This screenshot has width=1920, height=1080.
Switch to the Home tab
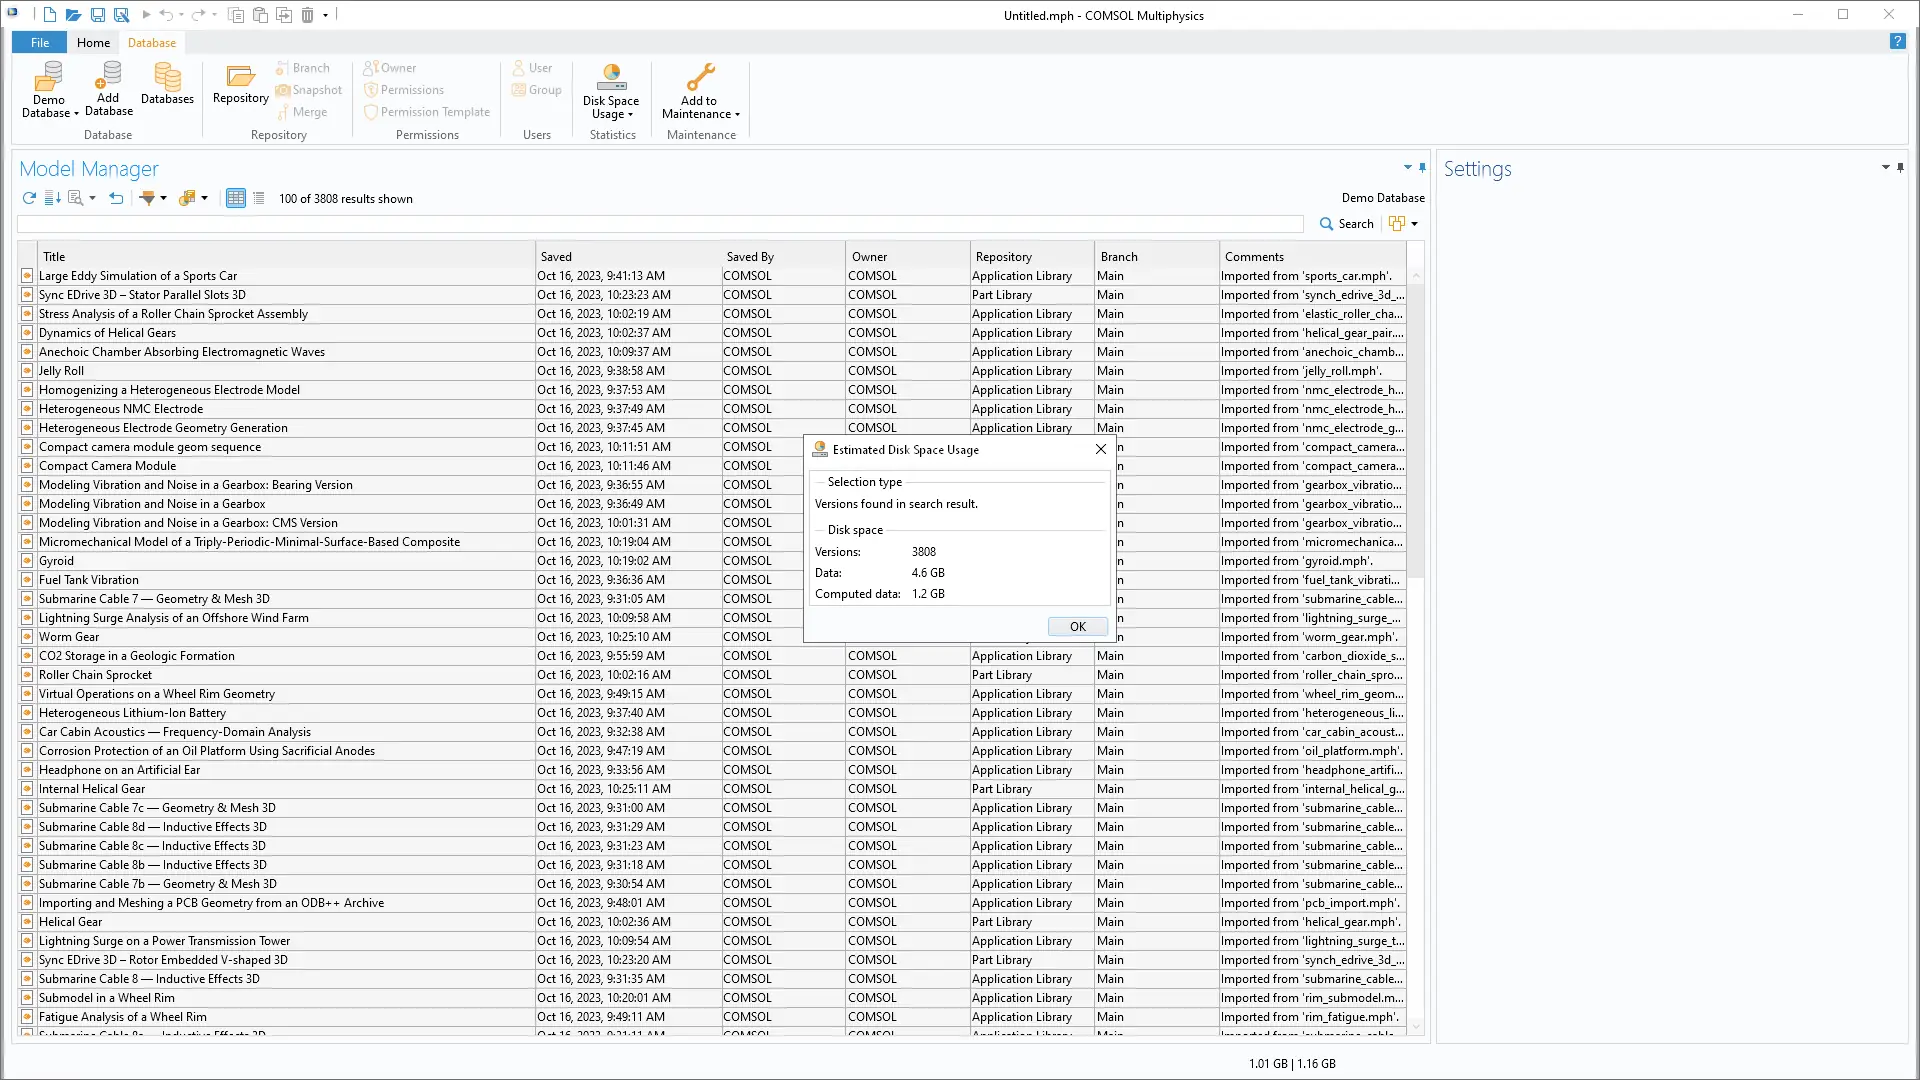click(93, 42)
